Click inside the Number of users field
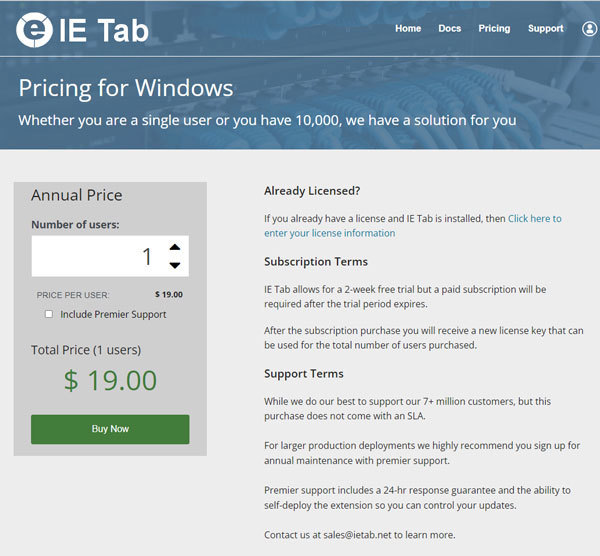The image size is (600, 556). coord(95,256)
